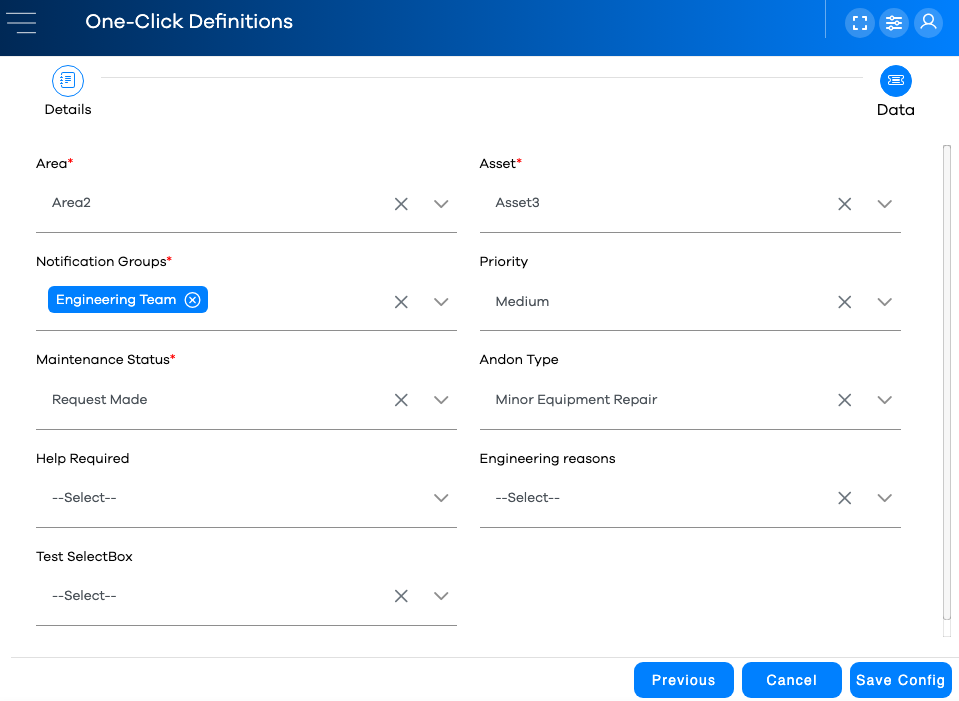The height and width of the screenshot is (701, 959).
Task: Click the Engineering reasons select placeholder
Action: pos(527,498)
